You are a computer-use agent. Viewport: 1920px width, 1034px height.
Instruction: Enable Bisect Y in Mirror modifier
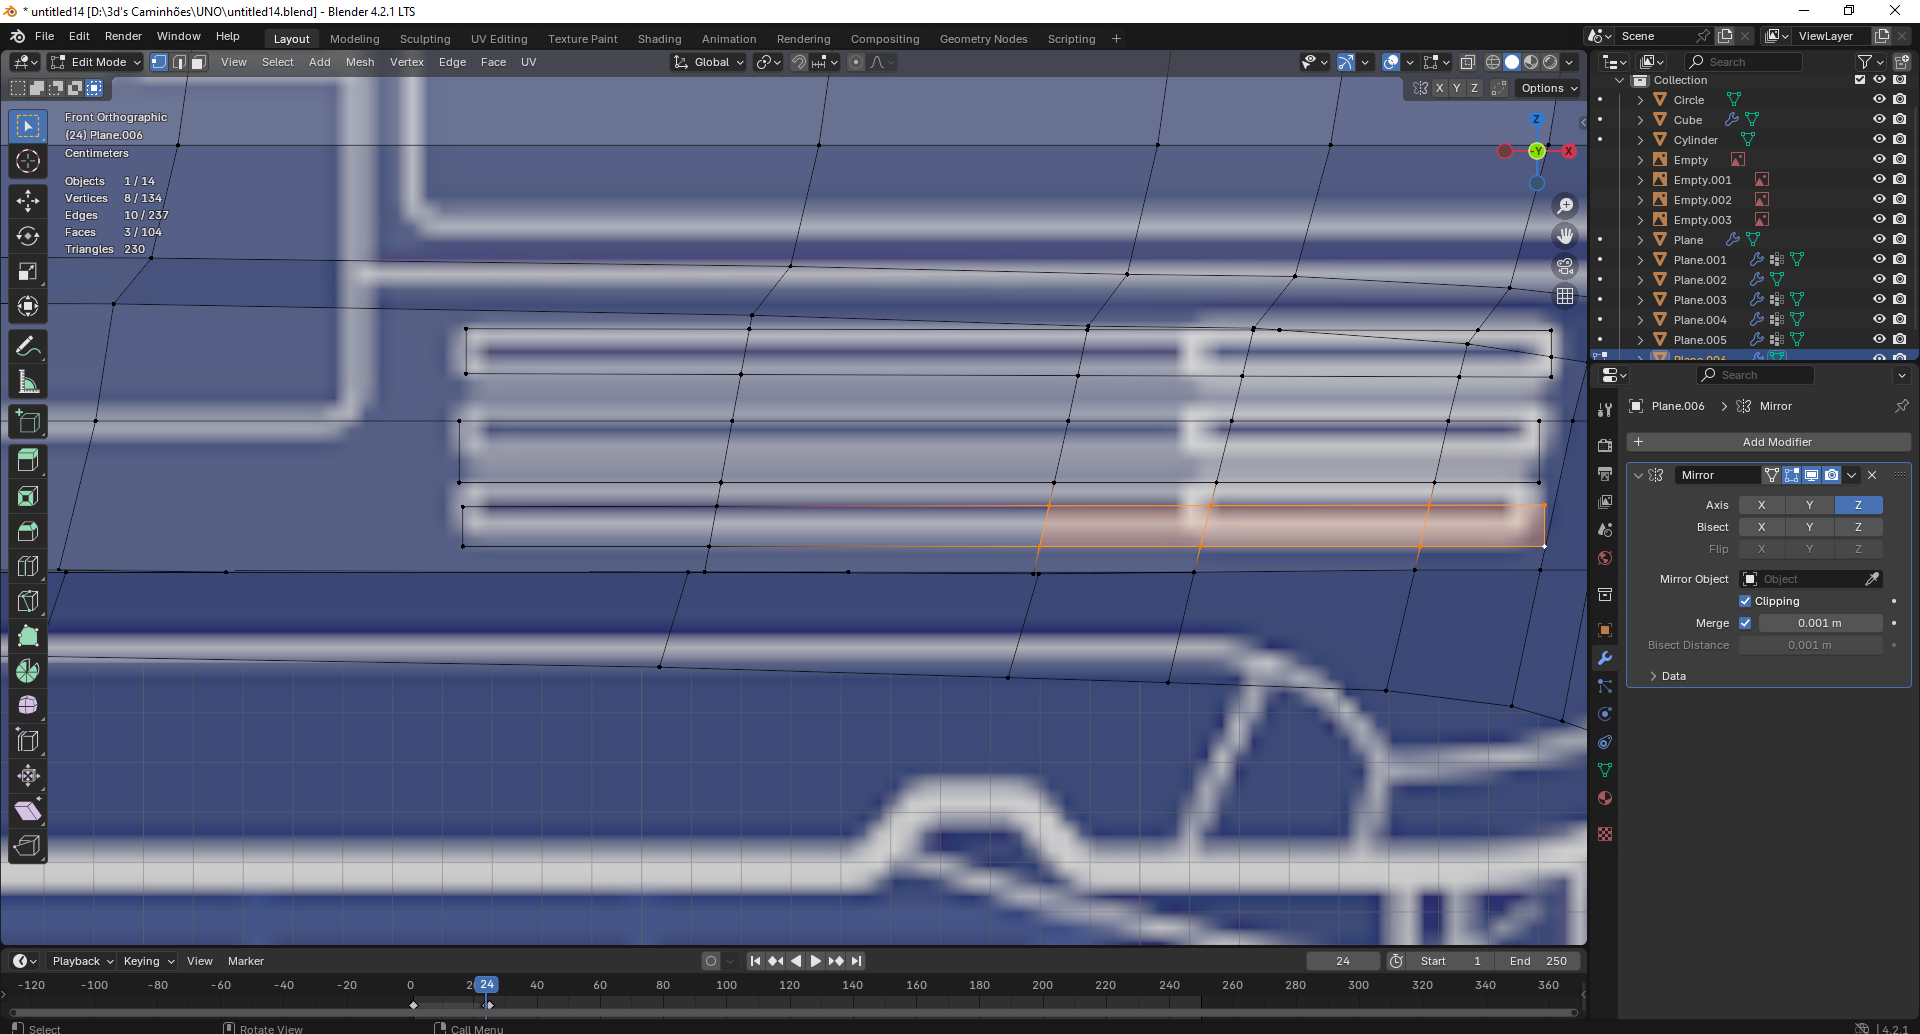pos(1810,527)
